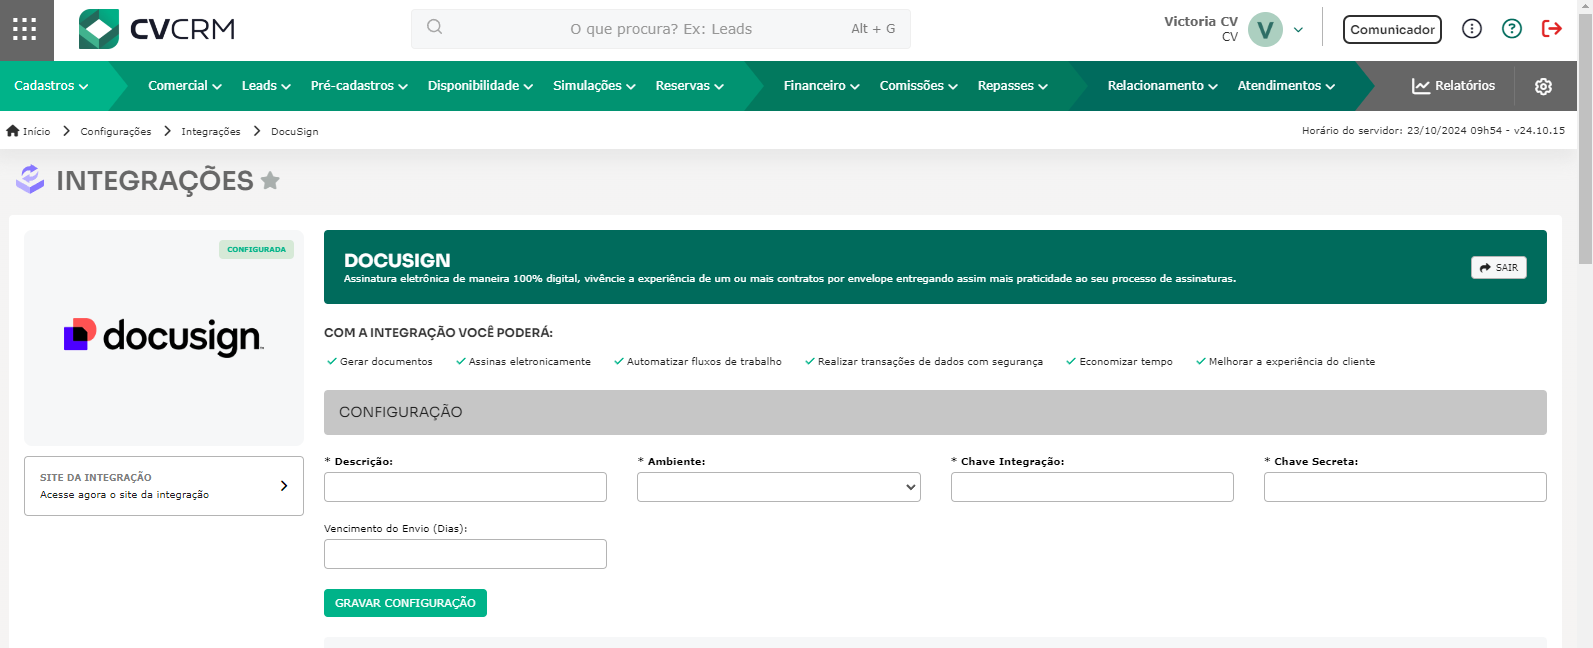1593x648 pixels.
Task: Click the SAIR button
Action: pyautogui.click(x=1499, y=267)
